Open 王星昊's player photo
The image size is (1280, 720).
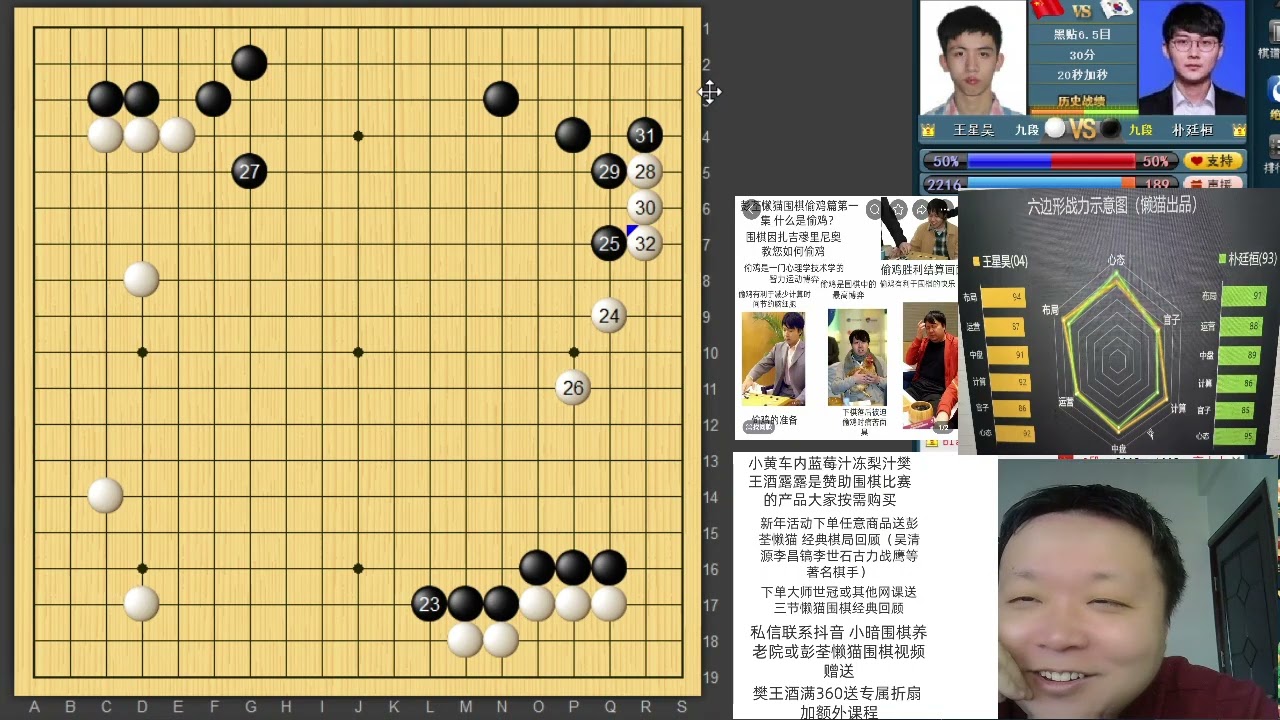click(973, 58)
